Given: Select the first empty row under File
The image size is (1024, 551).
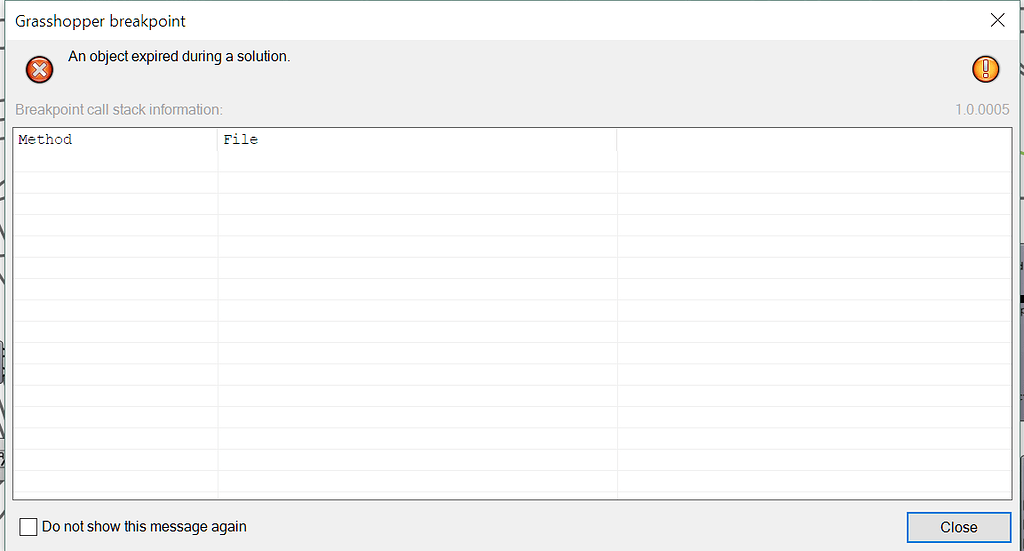Looking at the screenshot, I should [417, 161].
